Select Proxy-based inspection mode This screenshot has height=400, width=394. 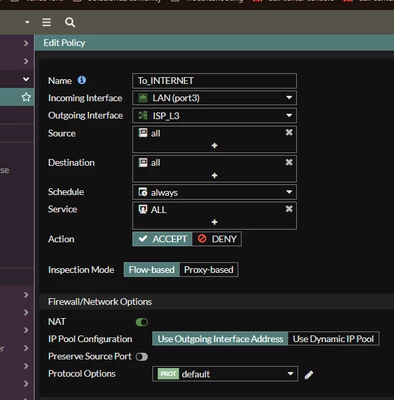coord(209,270)
